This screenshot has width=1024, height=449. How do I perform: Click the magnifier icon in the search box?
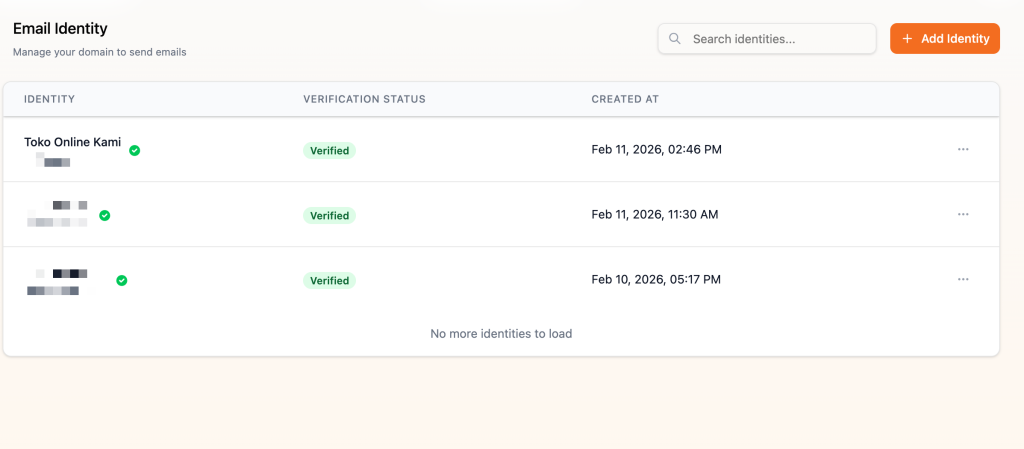coord(675,39)
